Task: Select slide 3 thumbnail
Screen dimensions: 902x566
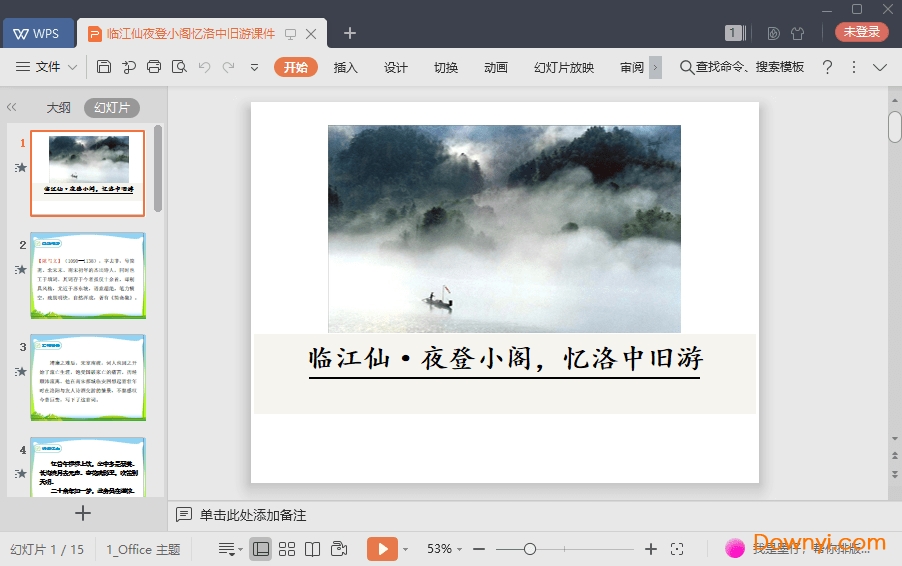Action: [x=88, y=377]
